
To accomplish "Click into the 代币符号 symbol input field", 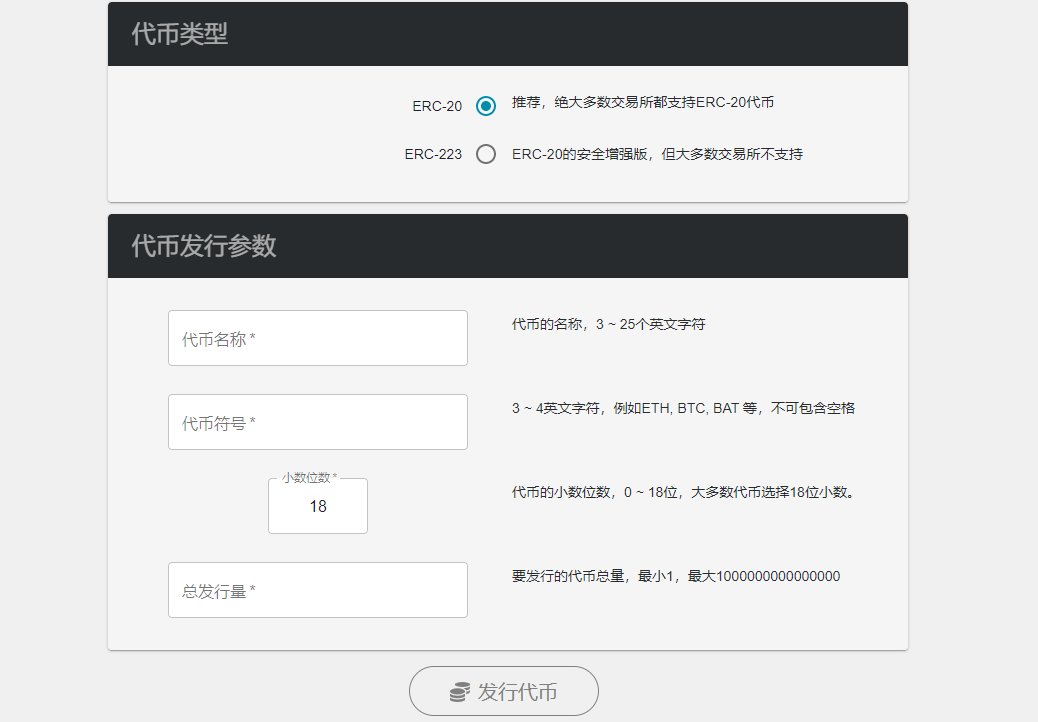I will coord(318,422).
